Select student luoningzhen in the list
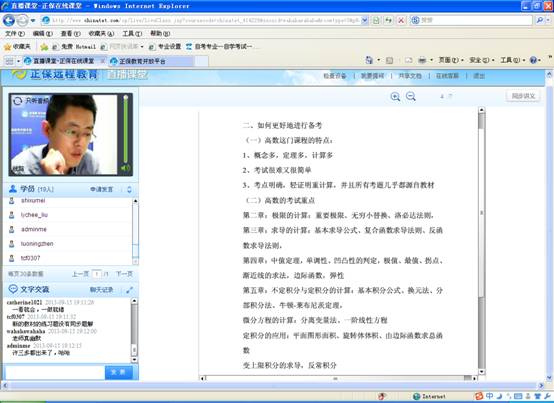The height and width of the screenshot is (403, 554). [37, 244]
